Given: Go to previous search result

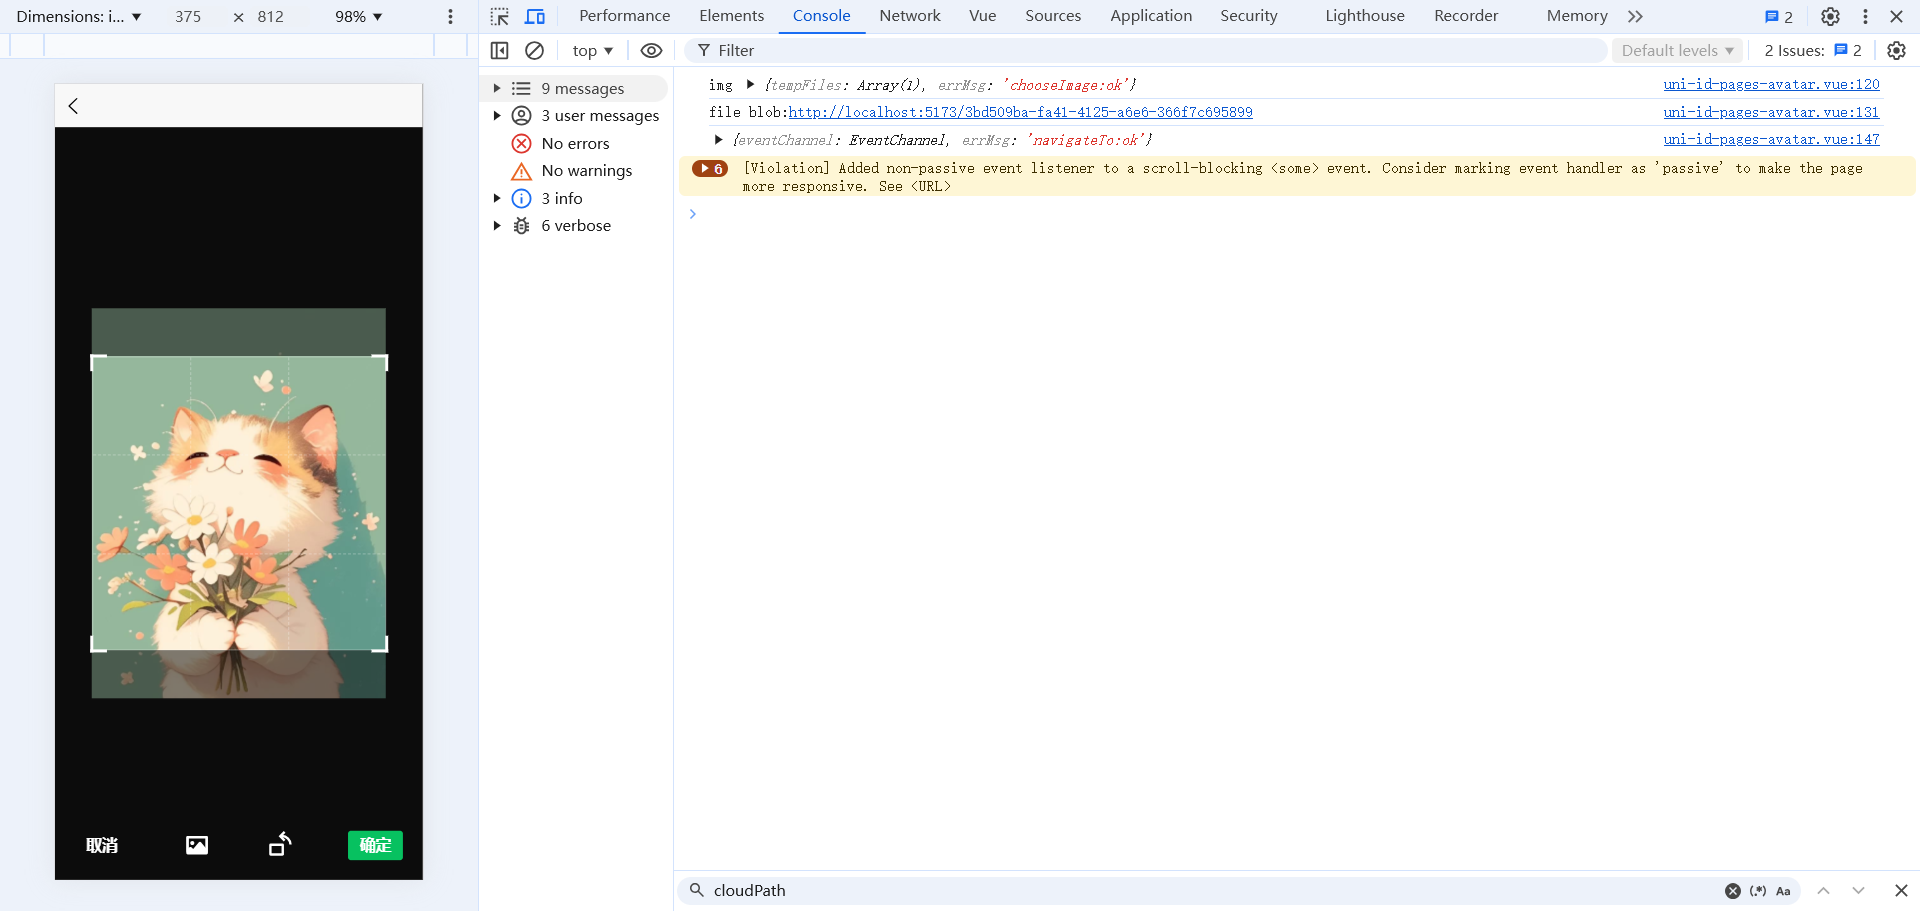Looking at the screenshot, I should click(1823, 890).
